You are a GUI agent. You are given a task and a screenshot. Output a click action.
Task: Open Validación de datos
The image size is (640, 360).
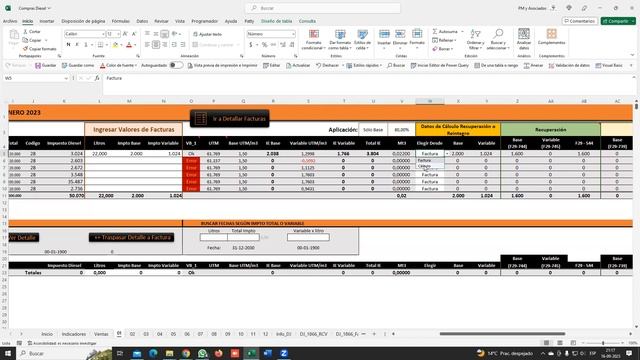point(569,65)
